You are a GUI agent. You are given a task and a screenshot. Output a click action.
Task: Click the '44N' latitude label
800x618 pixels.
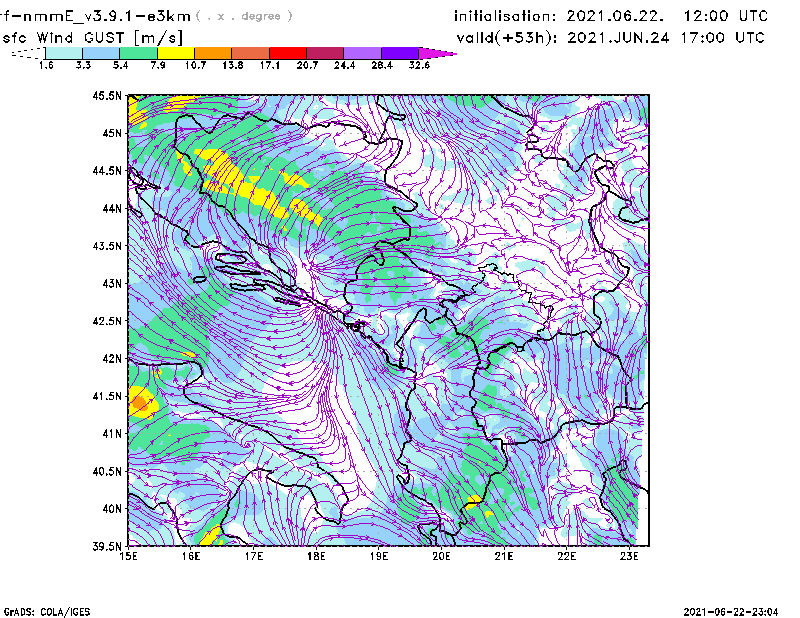point(112,208)
